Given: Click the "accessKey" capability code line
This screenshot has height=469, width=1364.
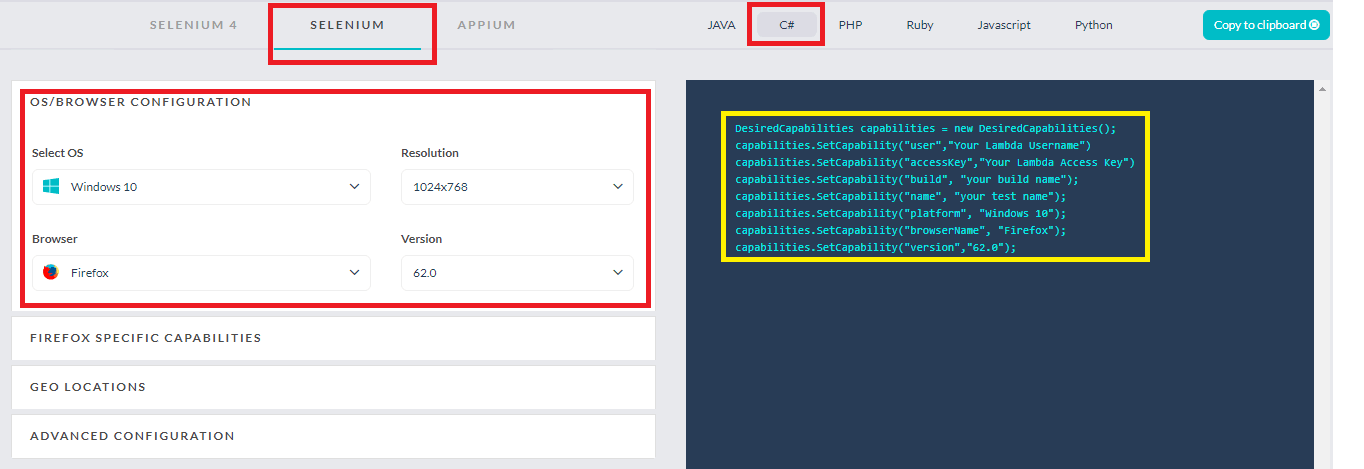Looking at the screenshot, I should [935, 162].
